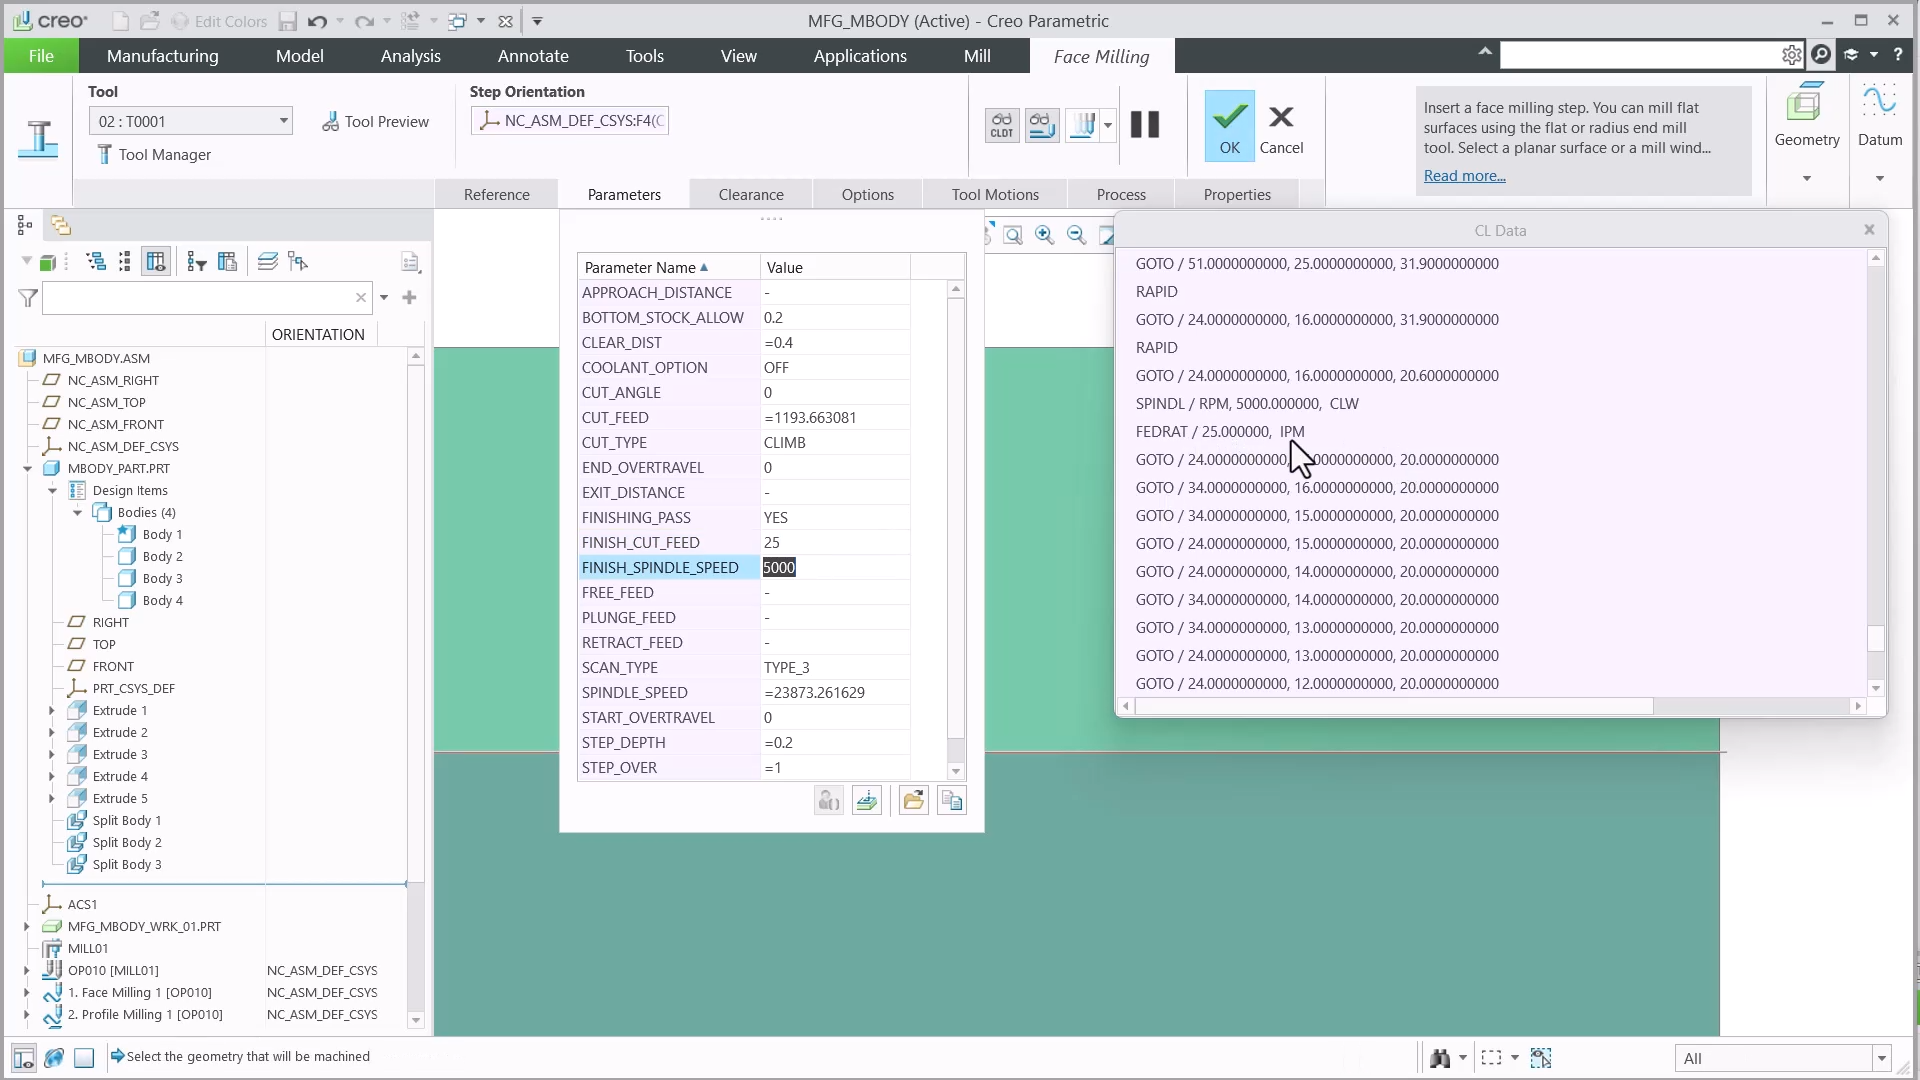Click the tool path preview icon

point(1042,125)
